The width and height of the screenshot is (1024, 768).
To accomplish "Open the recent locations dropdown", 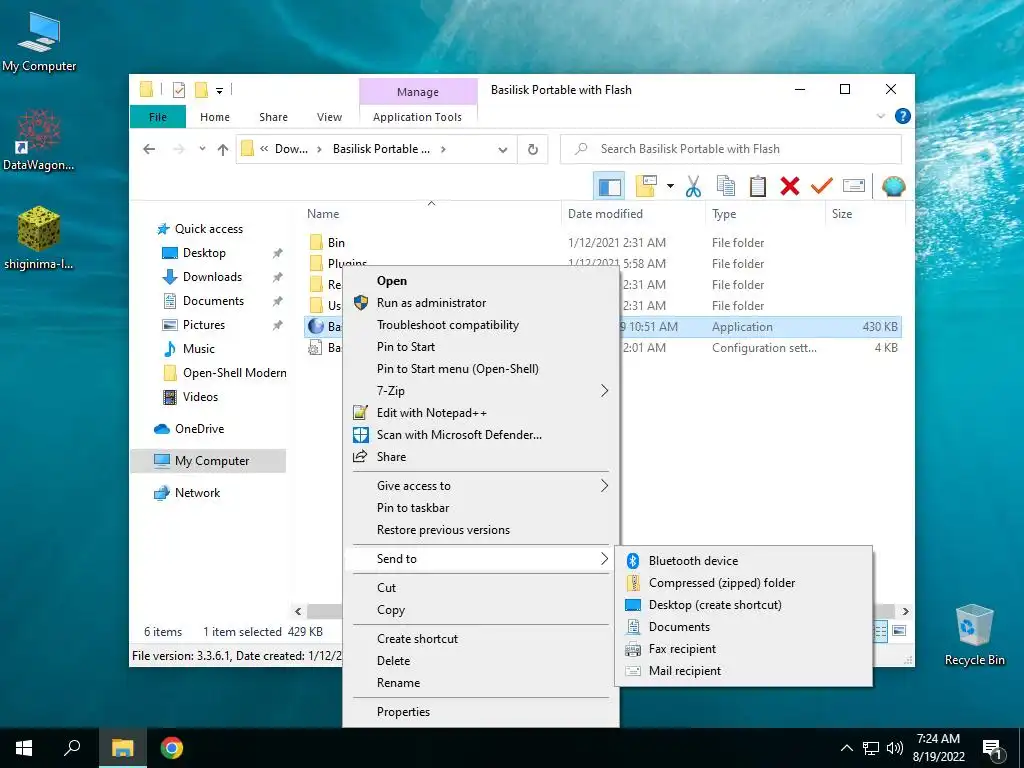I will tap(202, 149).
